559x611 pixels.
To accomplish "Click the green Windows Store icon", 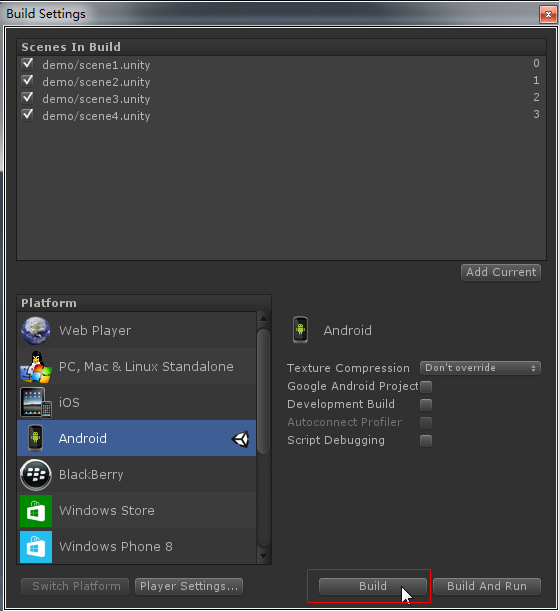I will pos(35,511).
